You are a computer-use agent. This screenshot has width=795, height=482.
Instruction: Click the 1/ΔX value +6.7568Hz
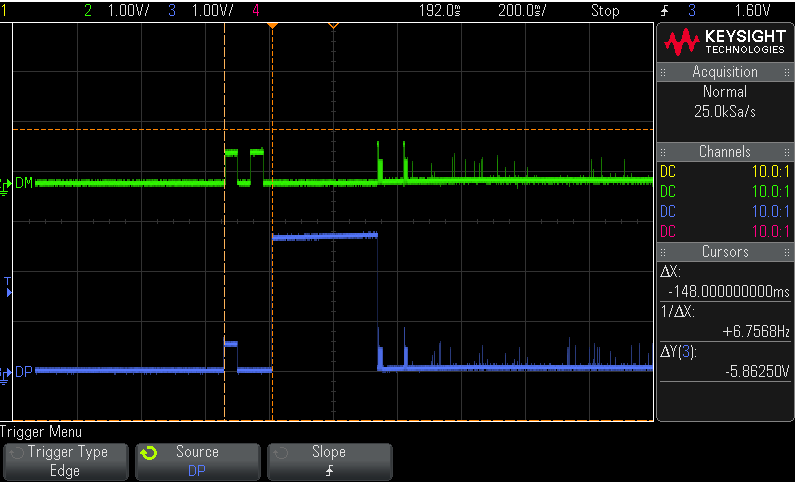click(x=756, y=331)
